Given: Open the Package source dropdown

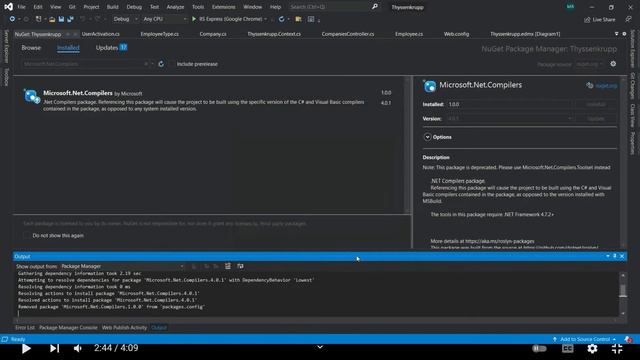Looking at the screenshot, I should click(x=589, y=64).
